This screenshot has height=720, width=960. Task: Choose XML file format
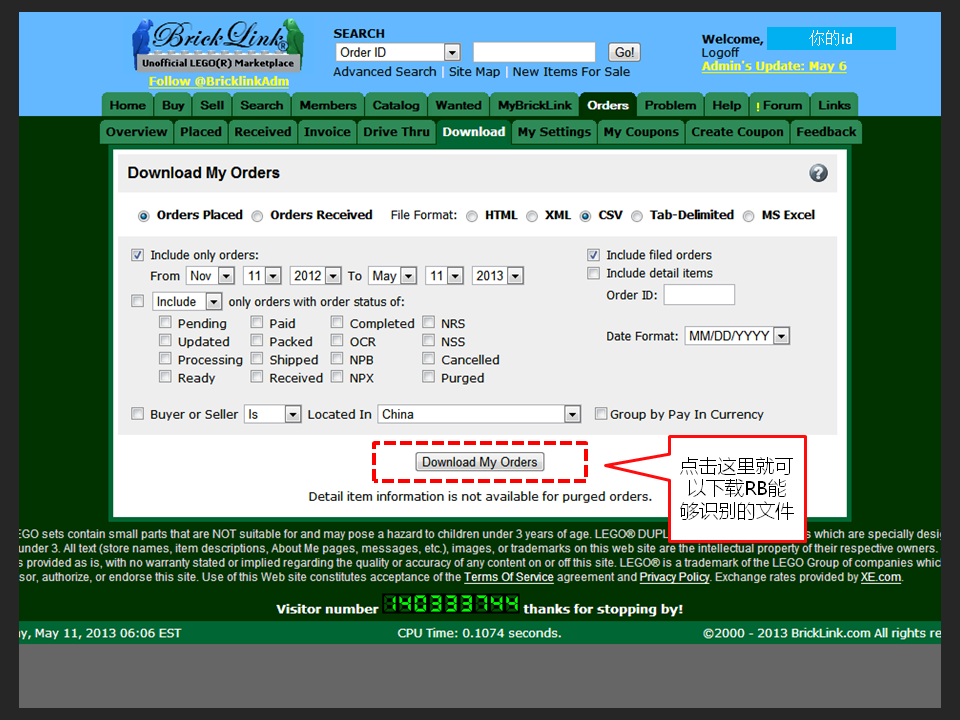click(x=532, y=216)
